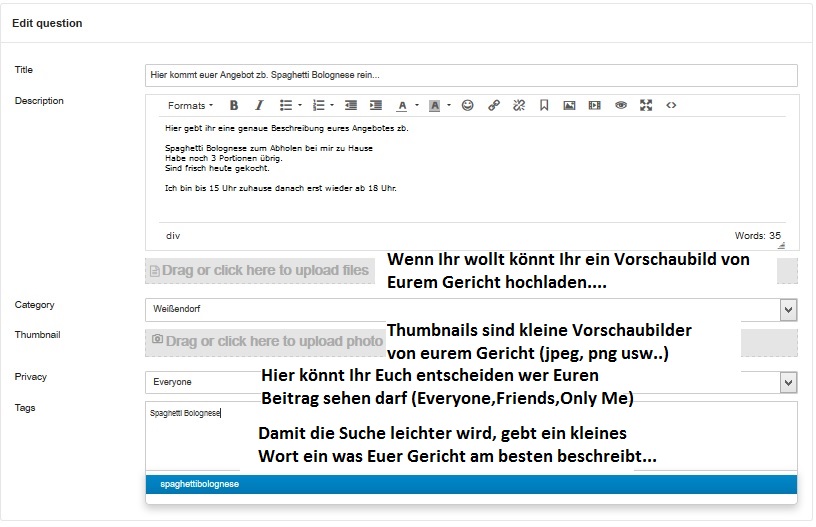Toggle the preview eye icon
The height and width of the screenshot is (527, 816).
click(x=620, y=105)
